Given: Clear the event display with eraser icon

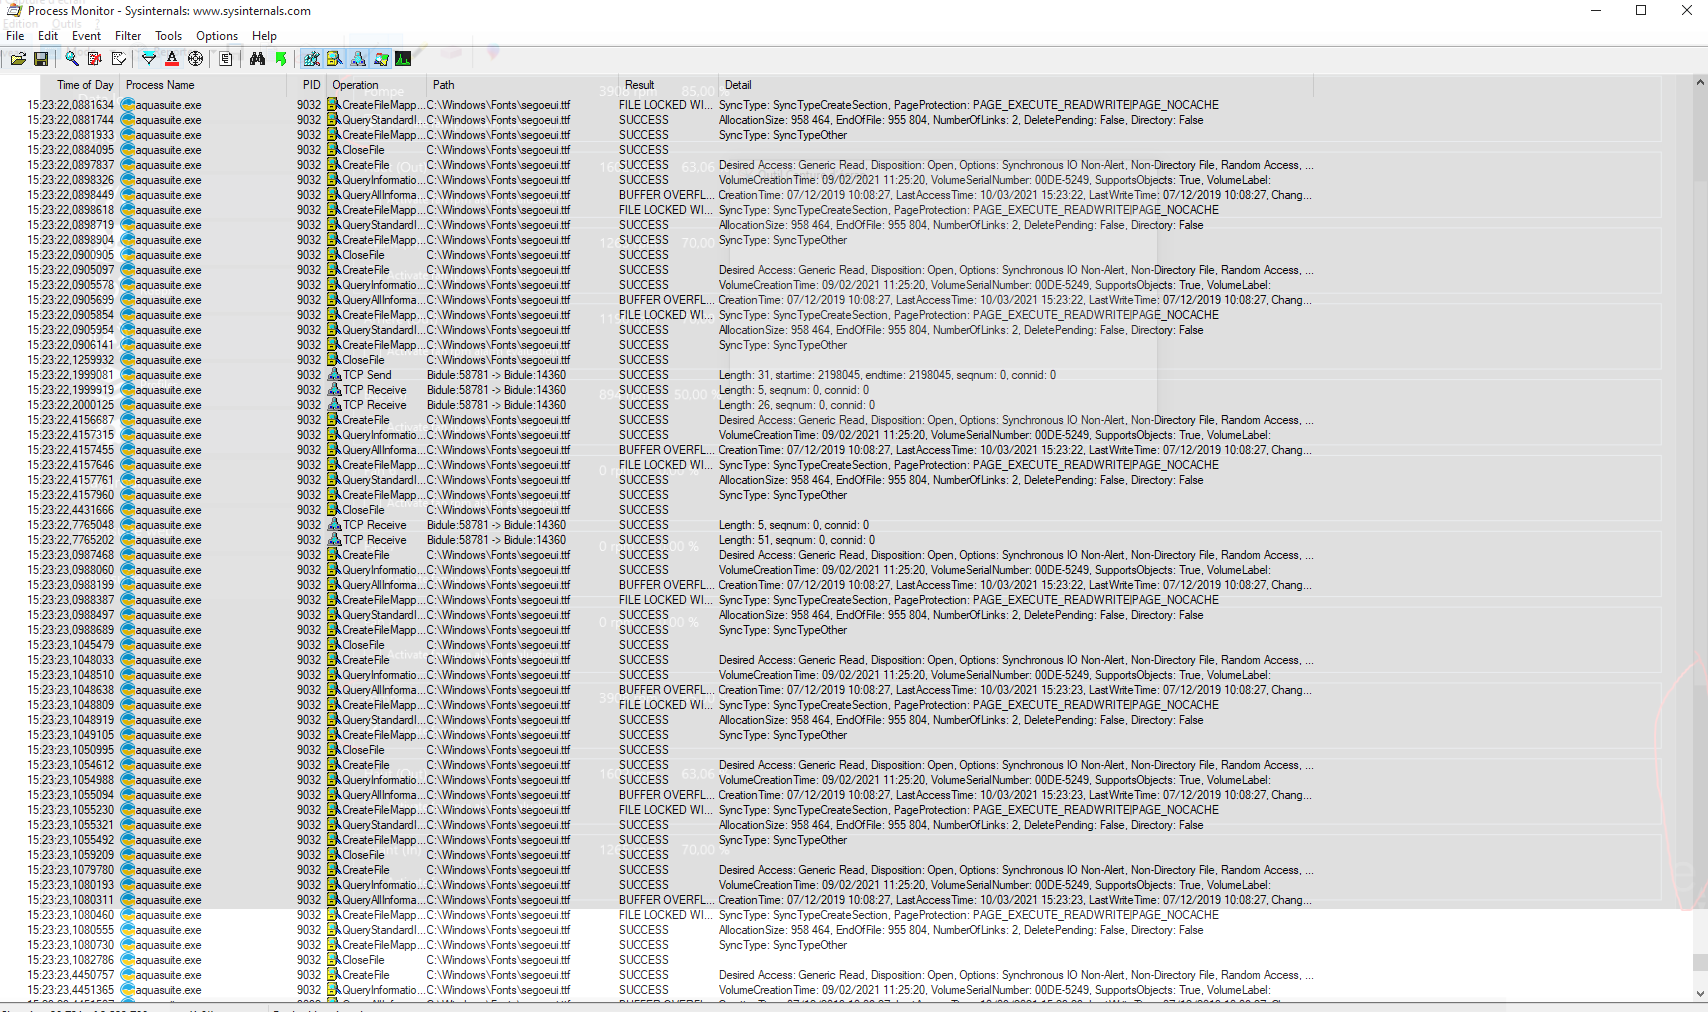Looking at the screenshot, I should click(119, 59).
